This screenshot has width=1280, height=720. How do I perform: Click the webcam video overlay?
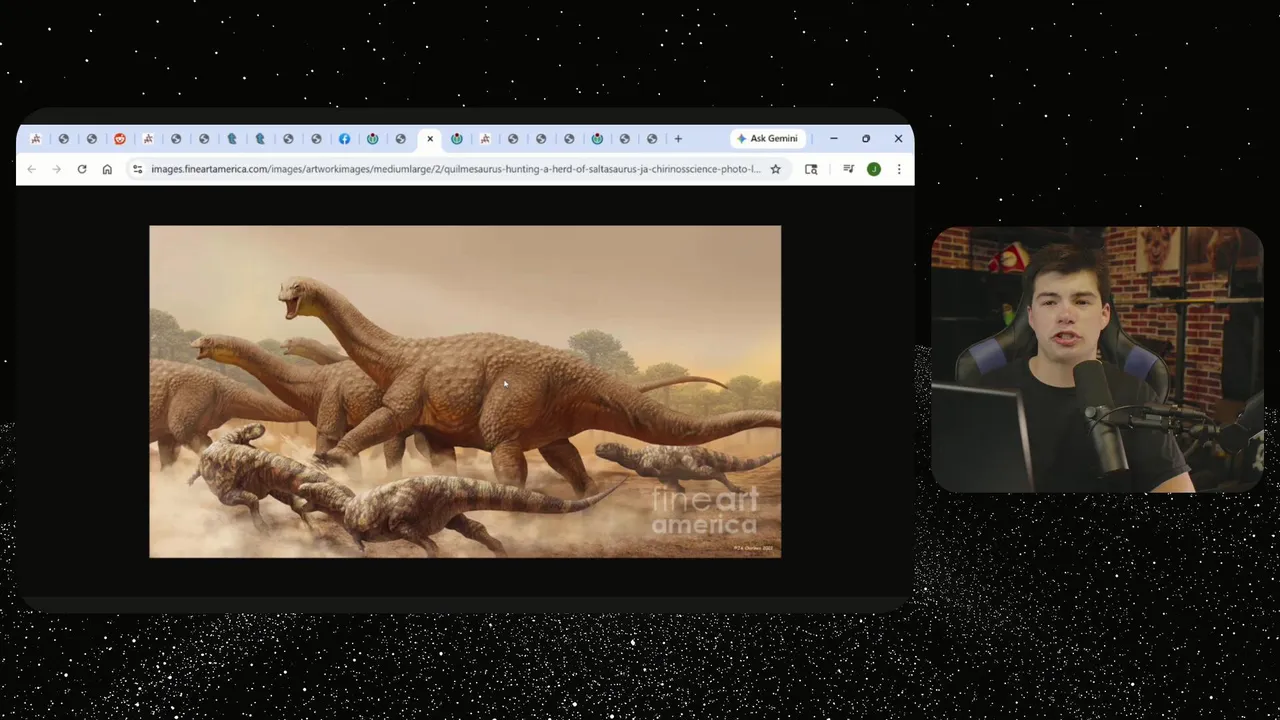[1097, 360]
